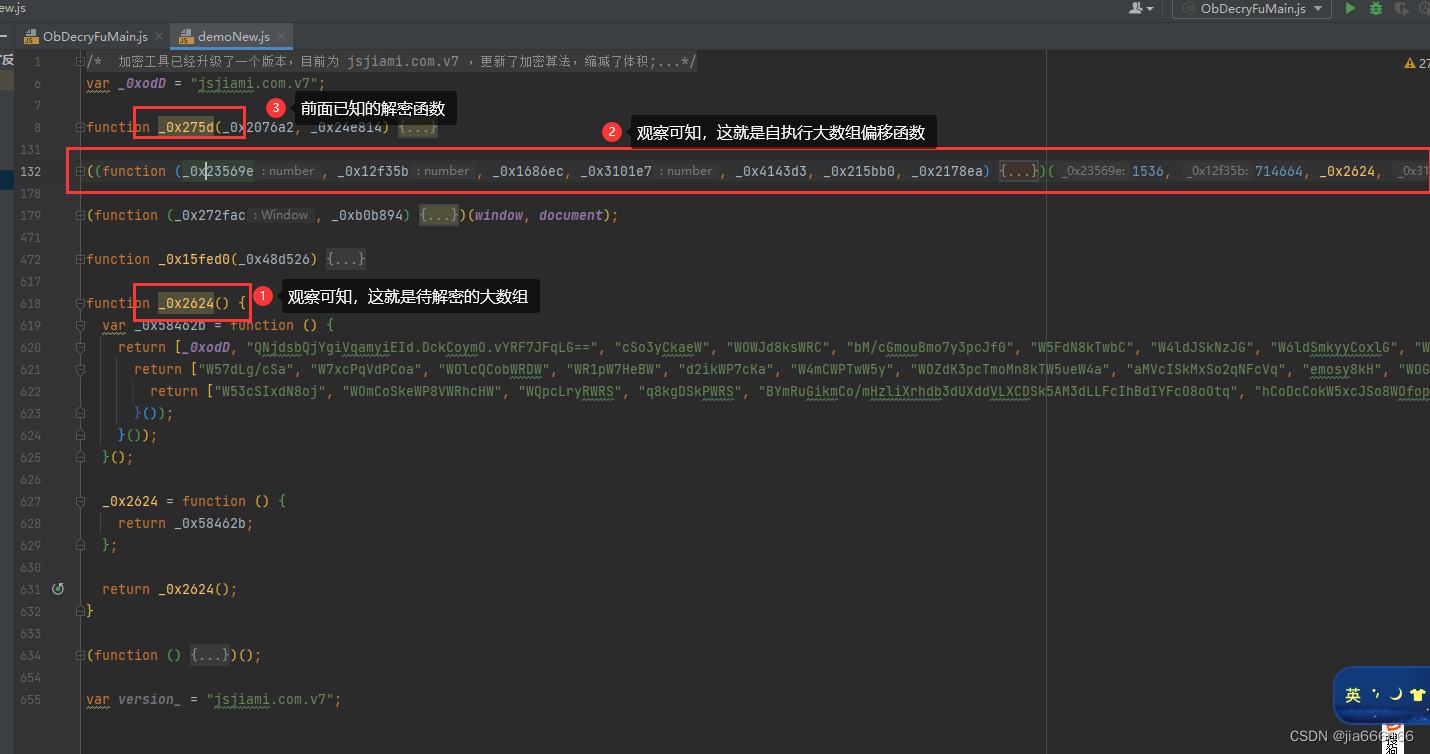This screenshot has width=1430, height=754.
Task: Expand the folded self-executing function on line 132
Action: click(x=80, y=171)
